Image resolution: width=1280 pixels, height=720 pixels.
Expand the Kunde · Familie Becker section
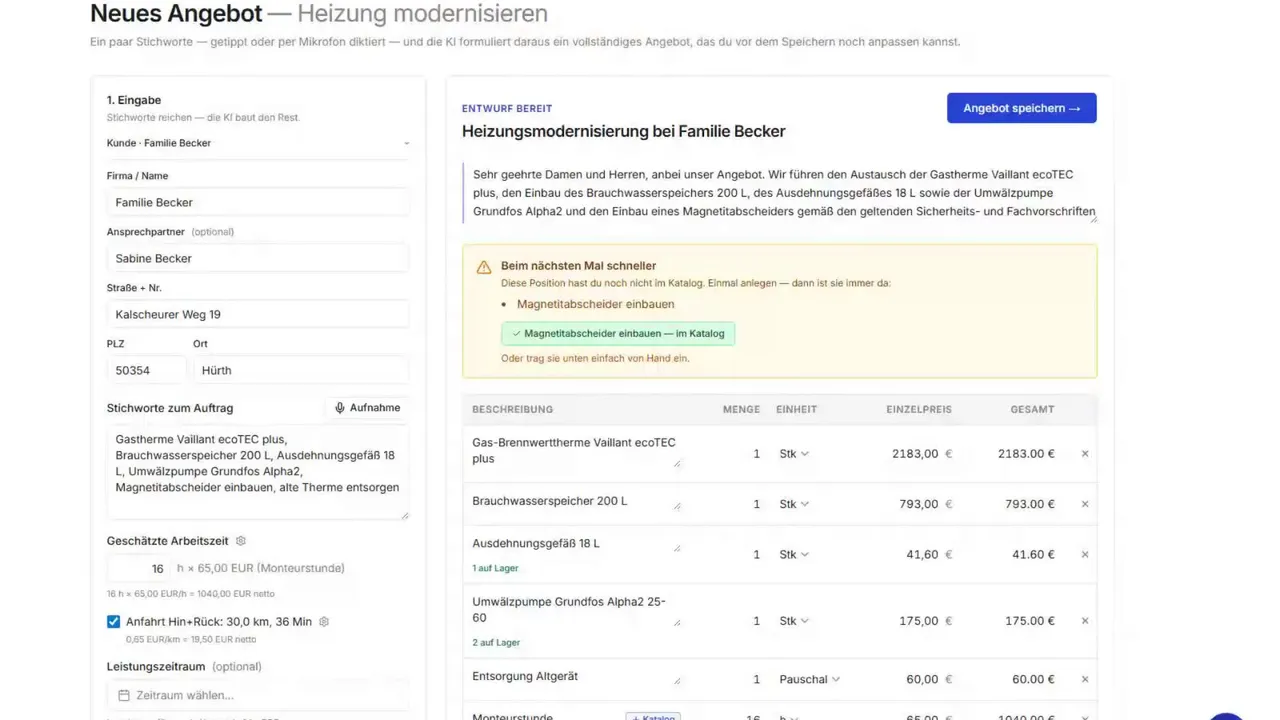pos(258,143)
